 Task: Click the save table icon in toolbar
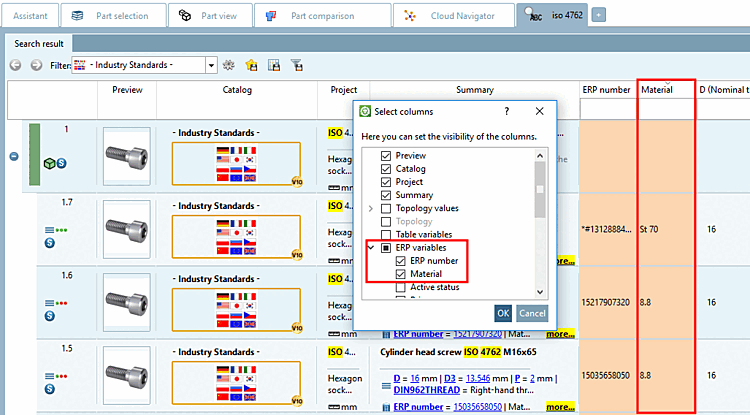pyautogui.click(x=274, y=65)
